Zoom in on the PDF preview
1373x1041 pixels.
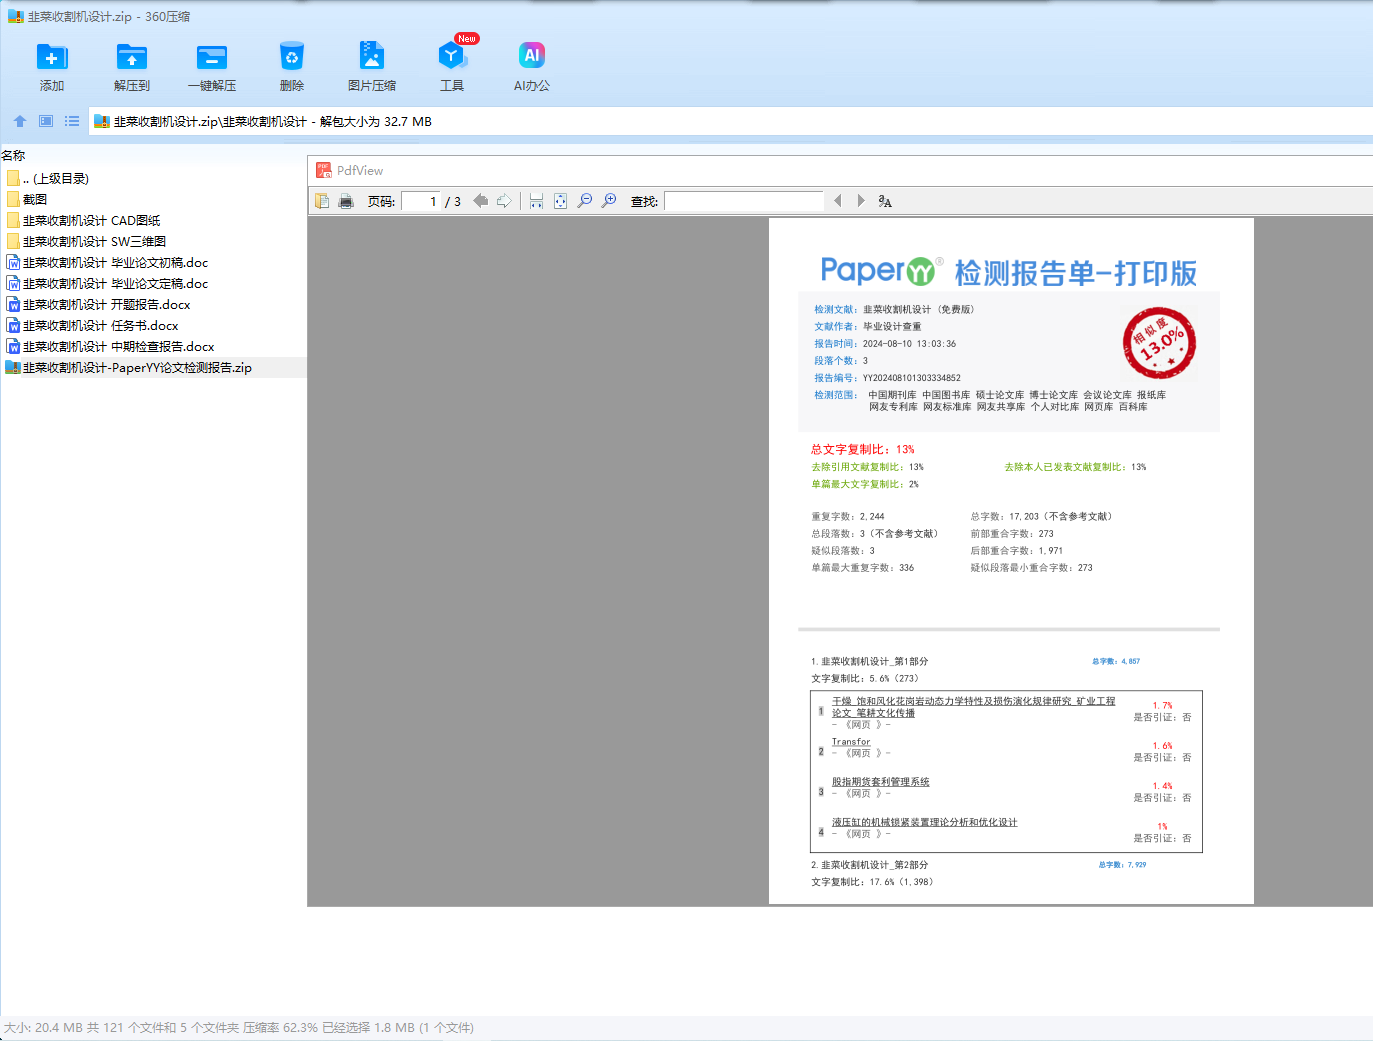click(609, 201)
